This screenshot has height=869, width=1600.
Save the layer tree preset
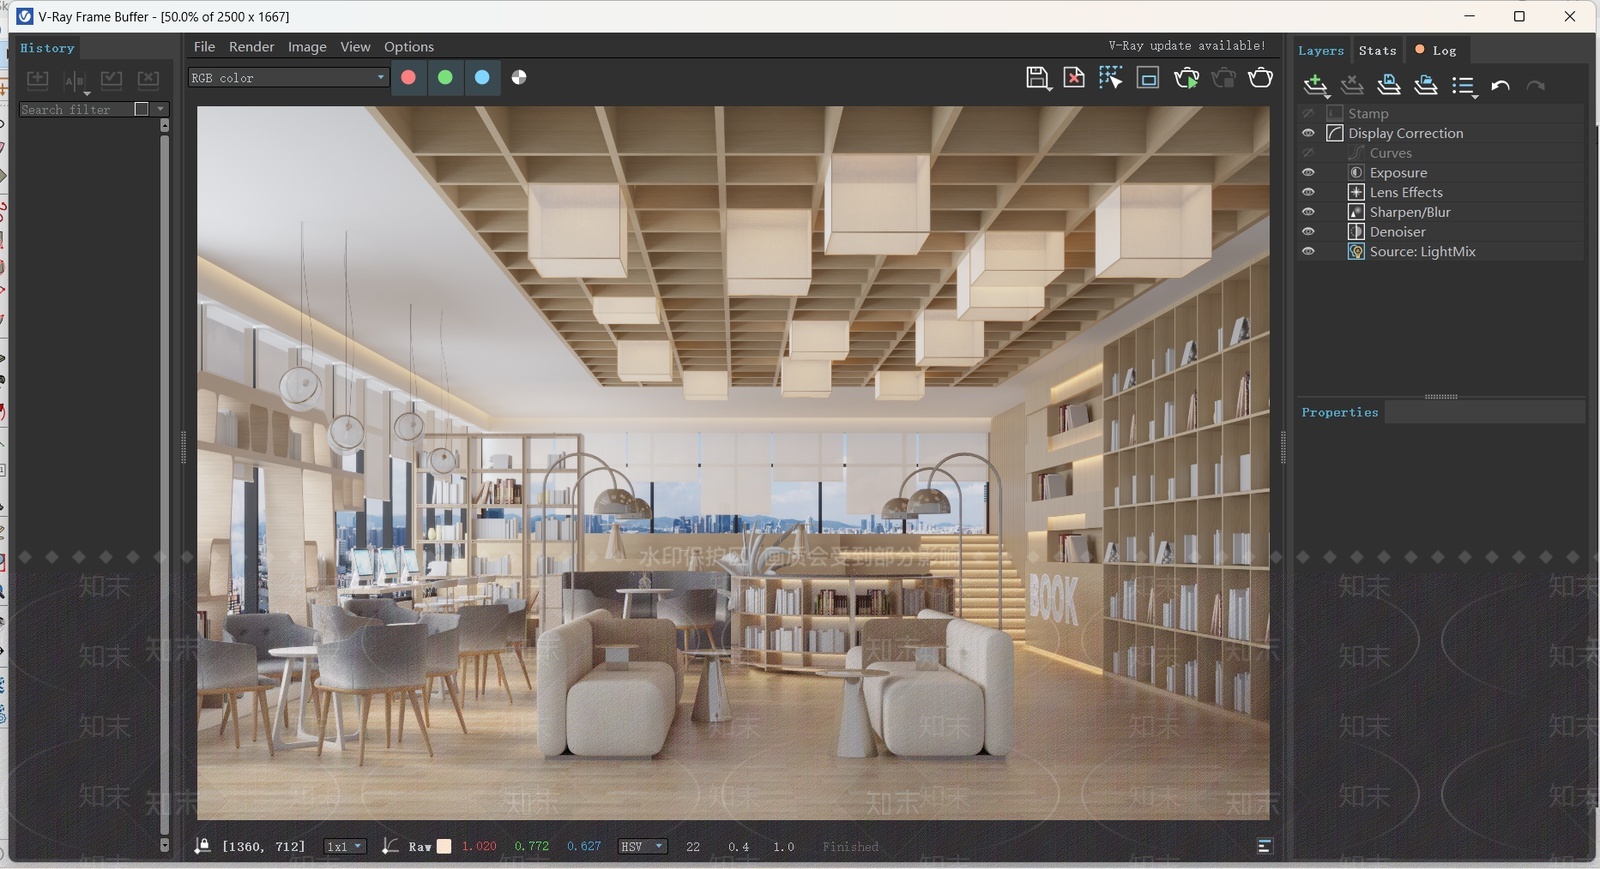[x=1389, y=86]
